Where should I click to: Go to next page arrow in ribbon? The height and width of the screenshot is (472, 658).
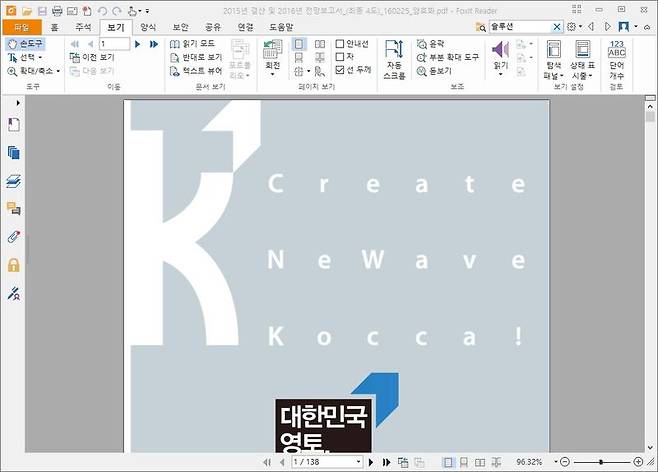[137, 44]
